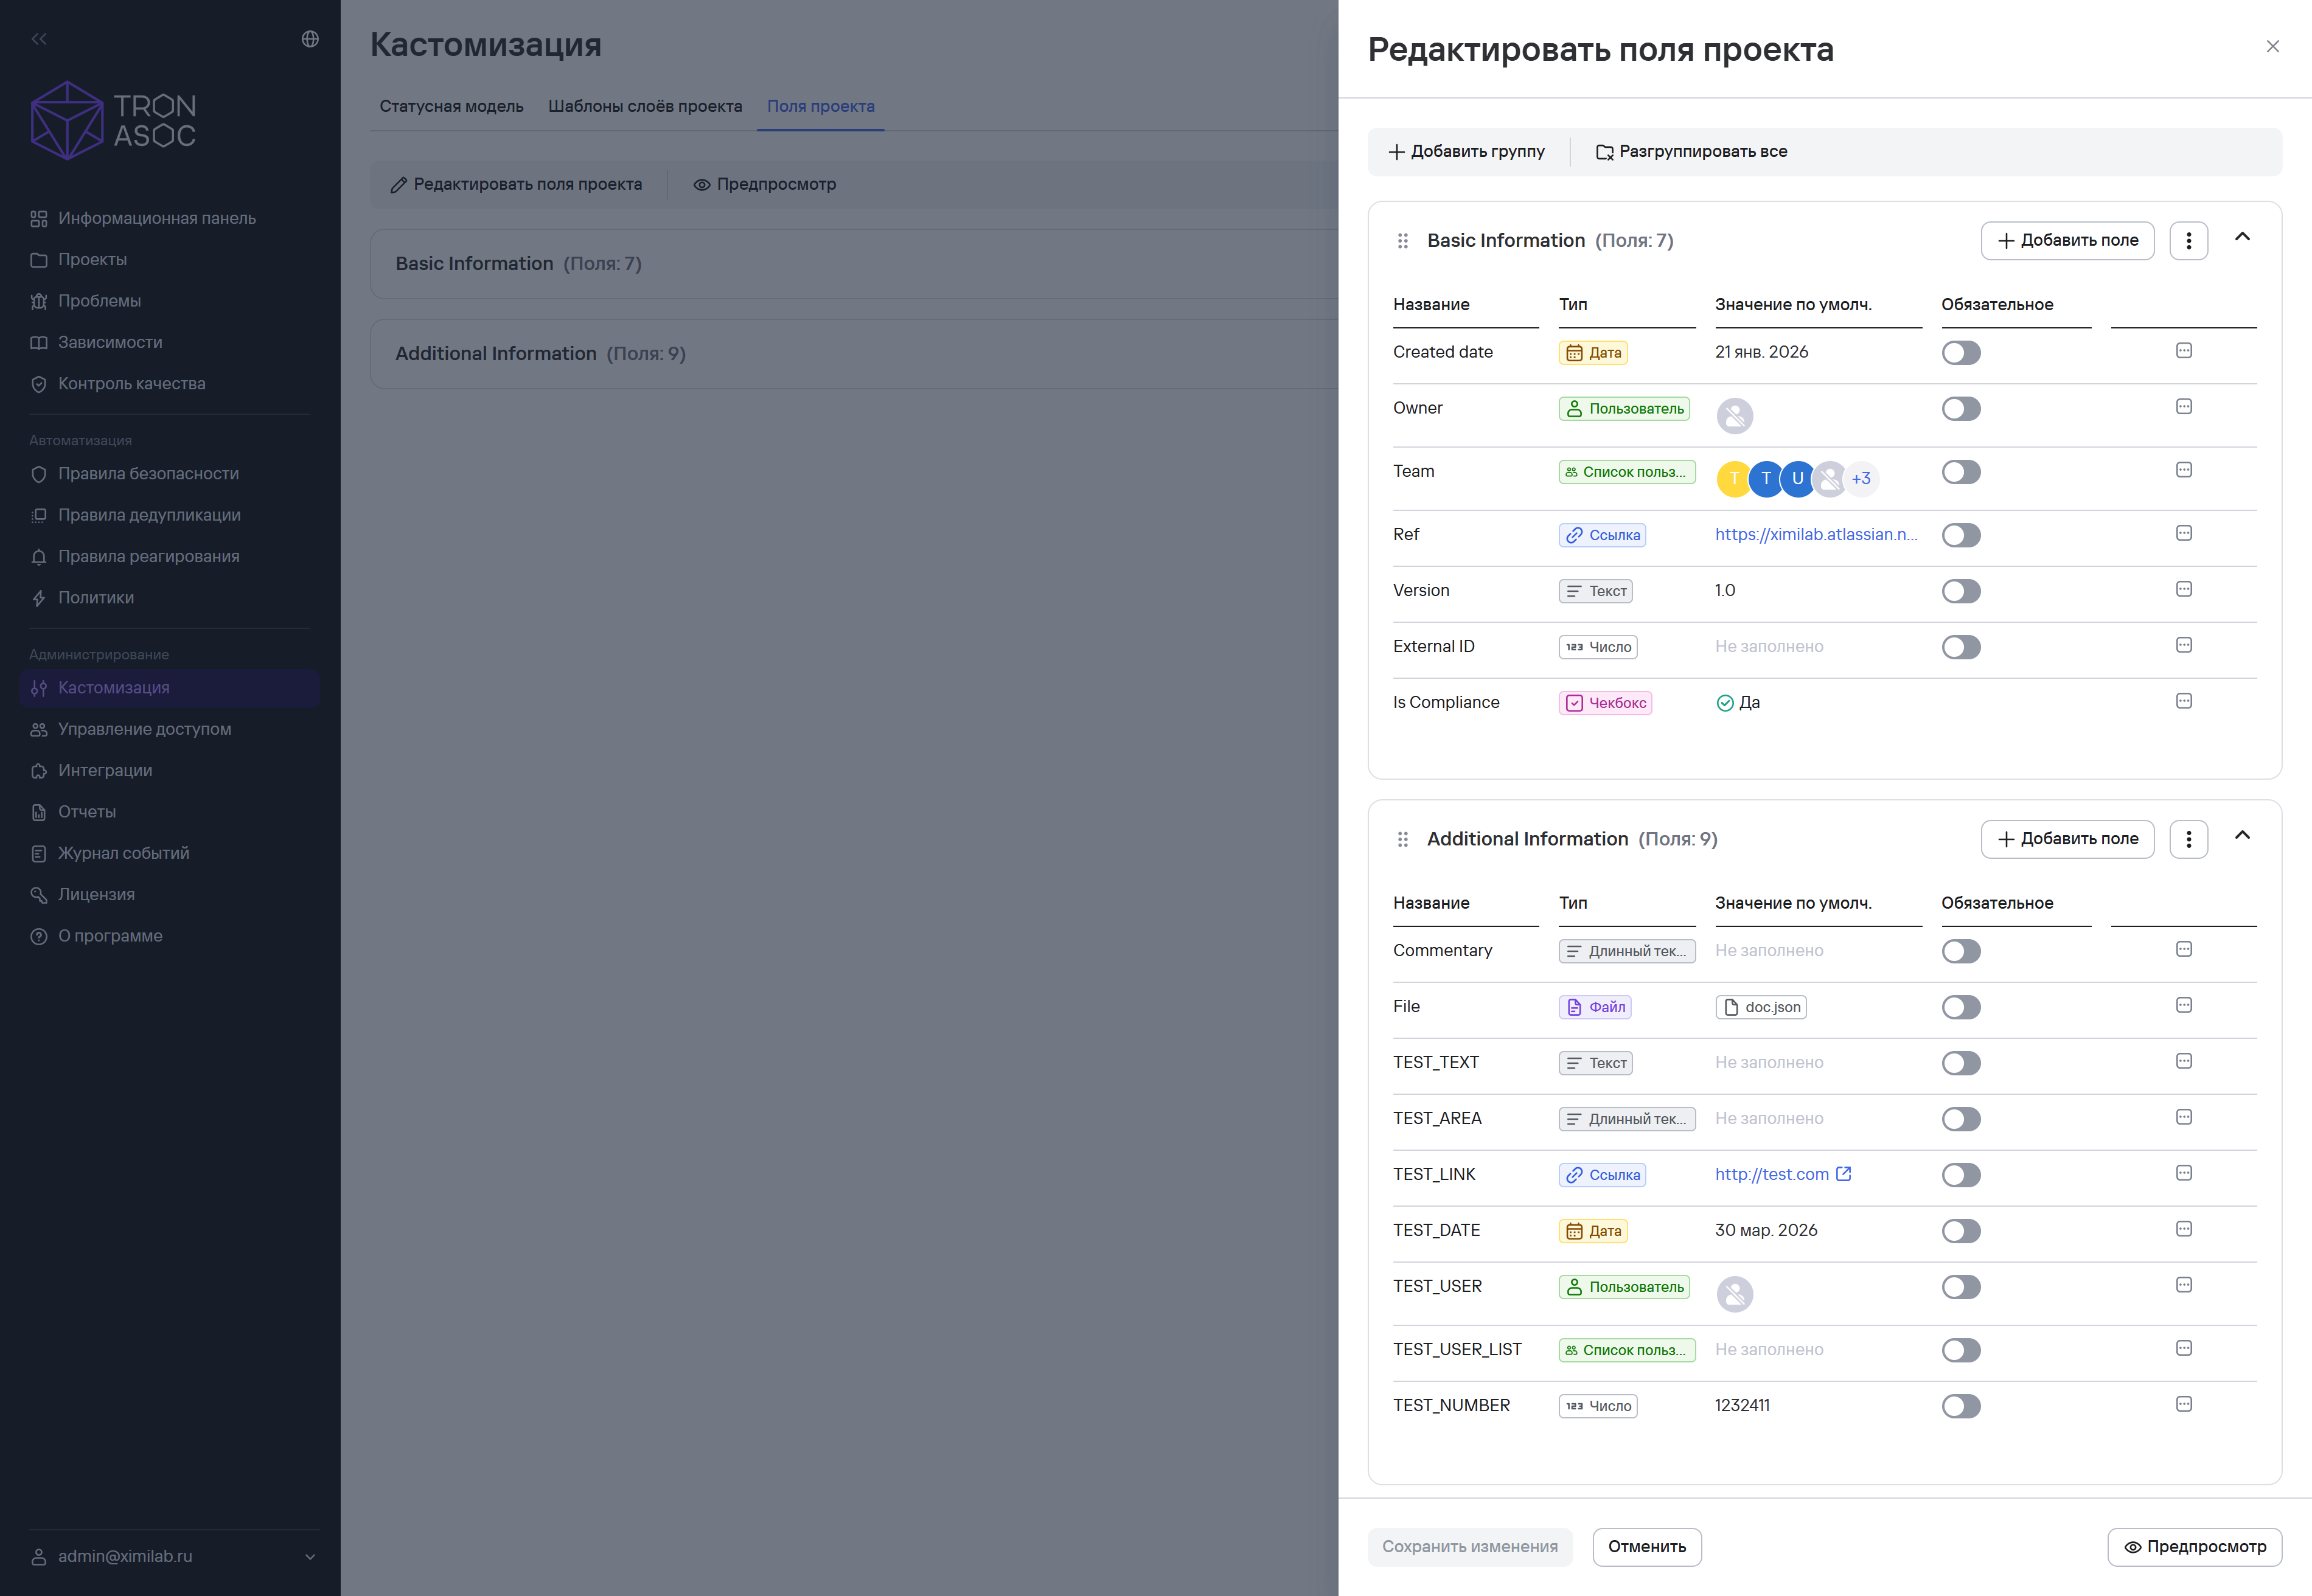The width and height of the screenshot is (2312, 1596).
Task: Click Отменить button
Action: (1647, 1547)
